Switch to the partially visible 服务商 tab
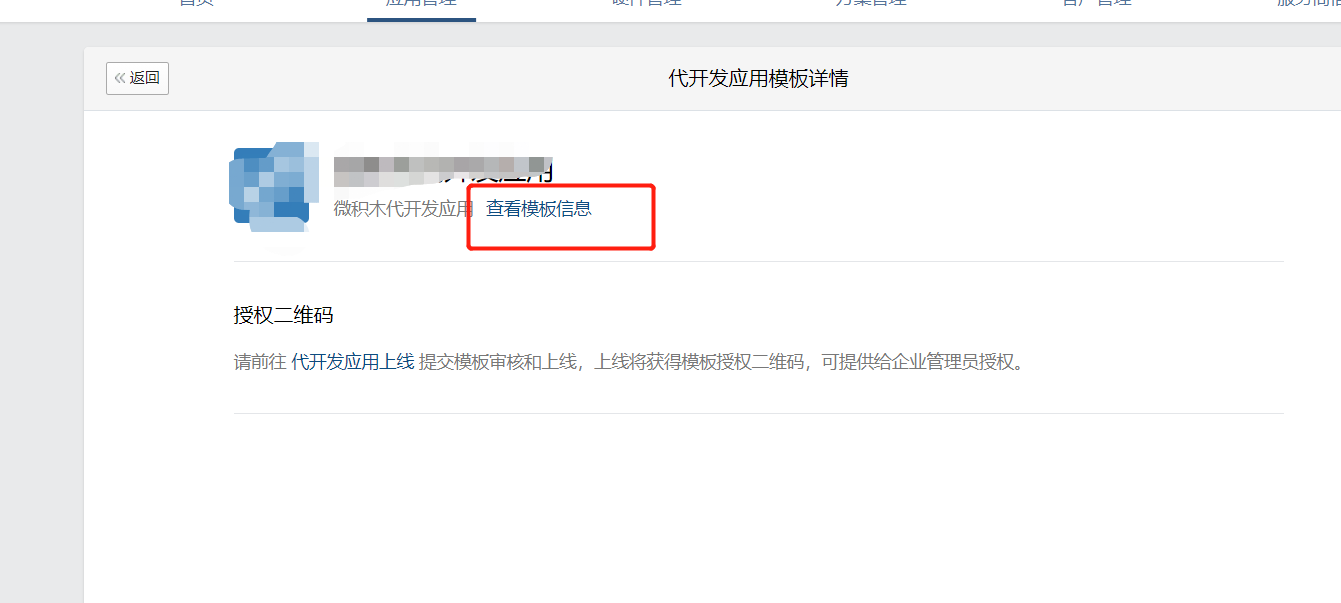 point(1308,4)
